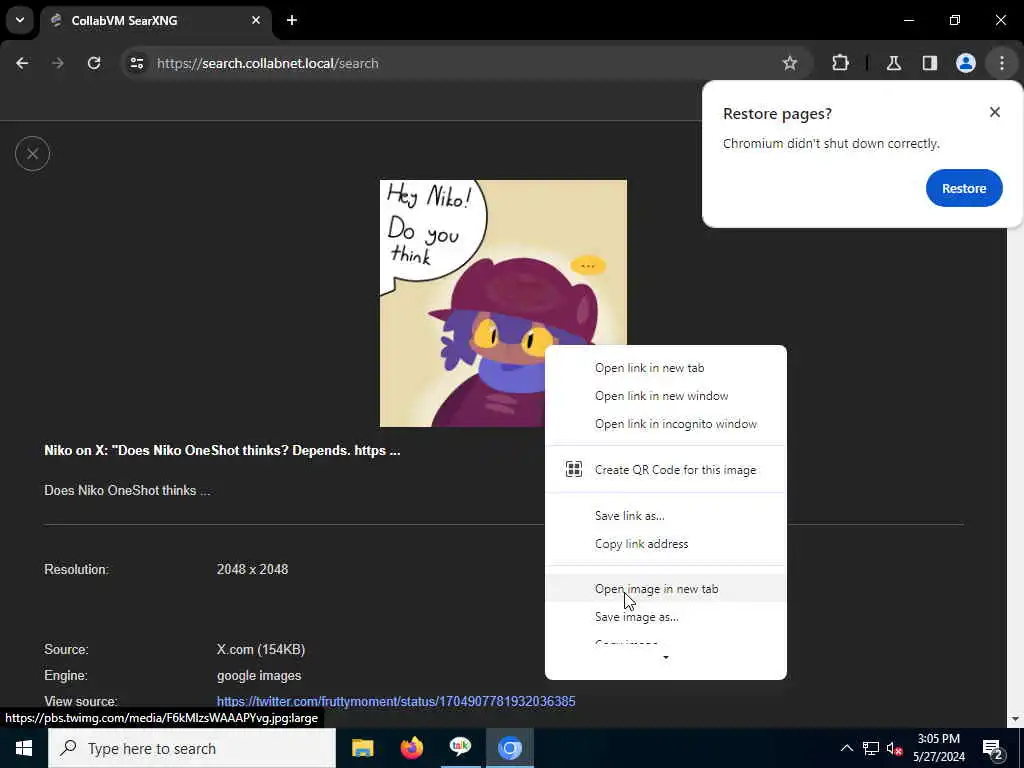Close the image detail view
The width and height of the screenshot is (1024, 768).
[x=32, y=153]
